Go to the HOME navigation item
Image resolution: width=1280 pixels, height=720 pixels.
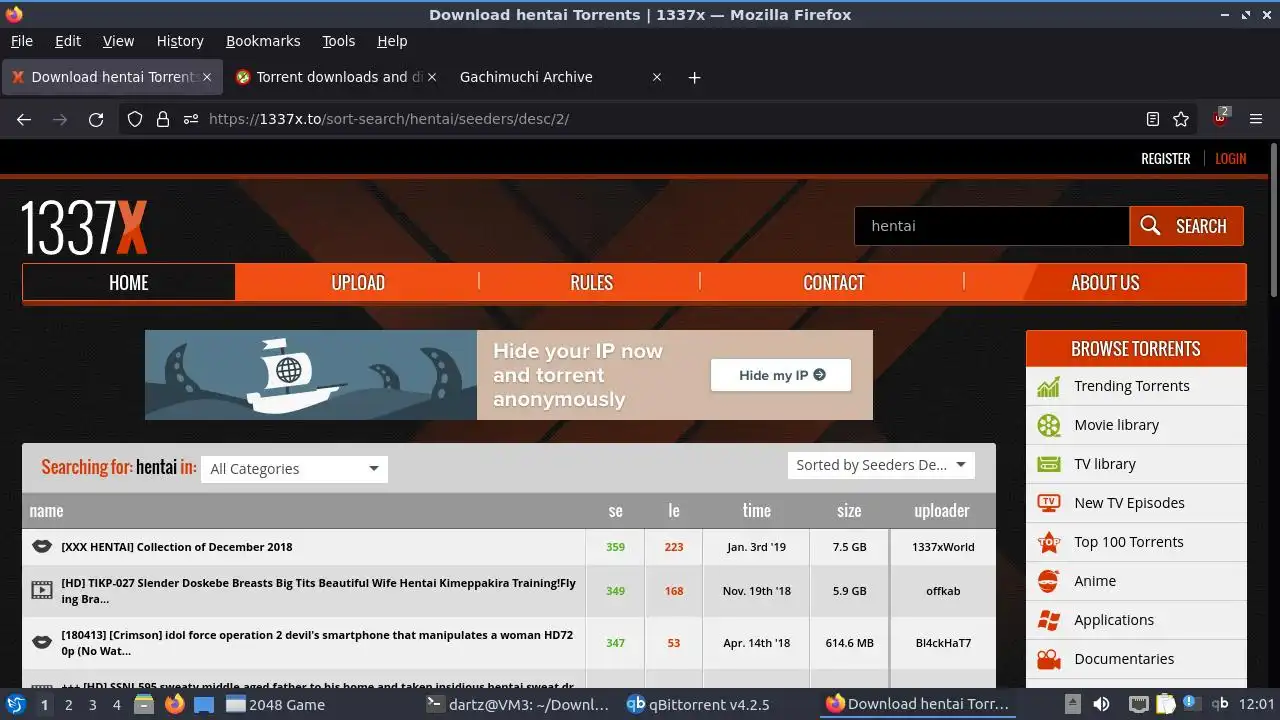click(129, 283)
